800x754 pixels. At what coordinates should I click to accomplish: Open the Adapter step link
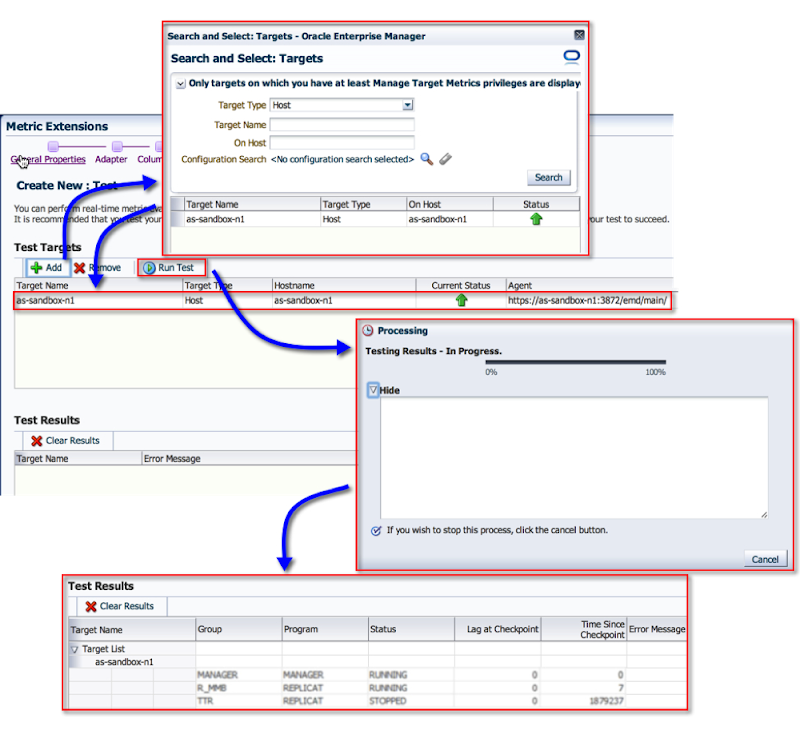click(111, 160)
